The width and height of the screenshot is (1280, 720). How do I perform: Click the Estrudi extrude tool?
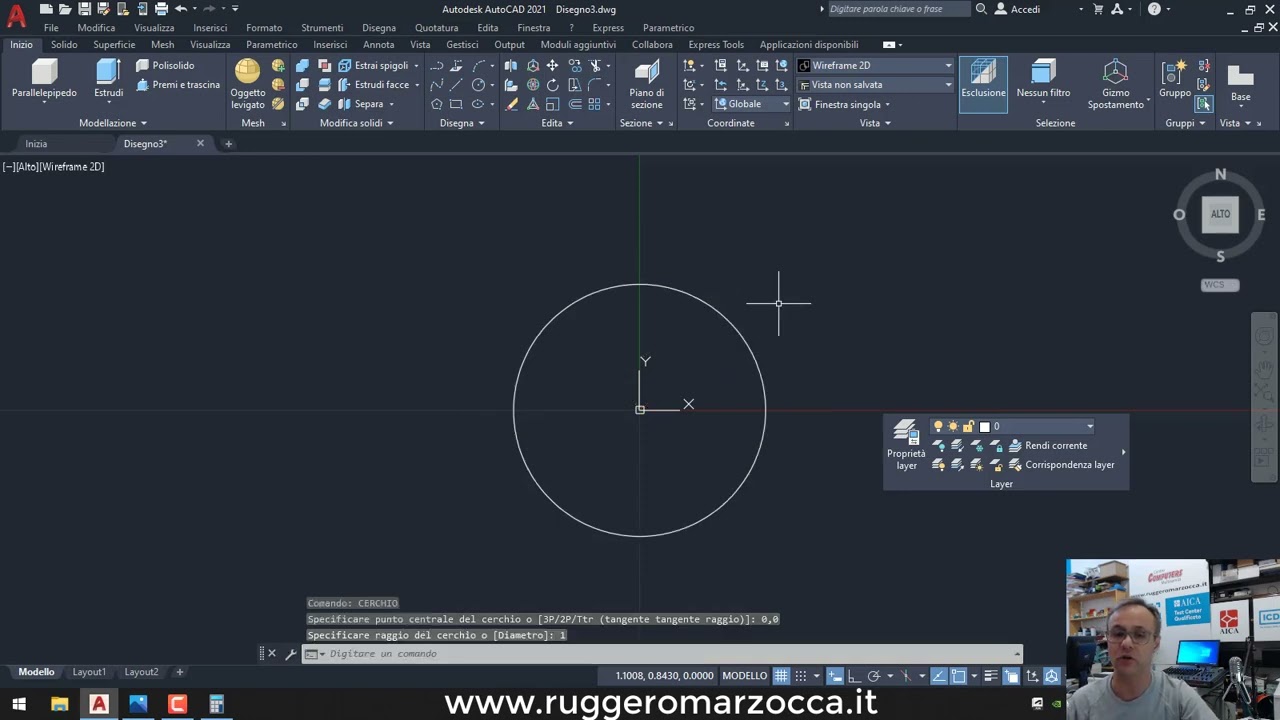108,79
